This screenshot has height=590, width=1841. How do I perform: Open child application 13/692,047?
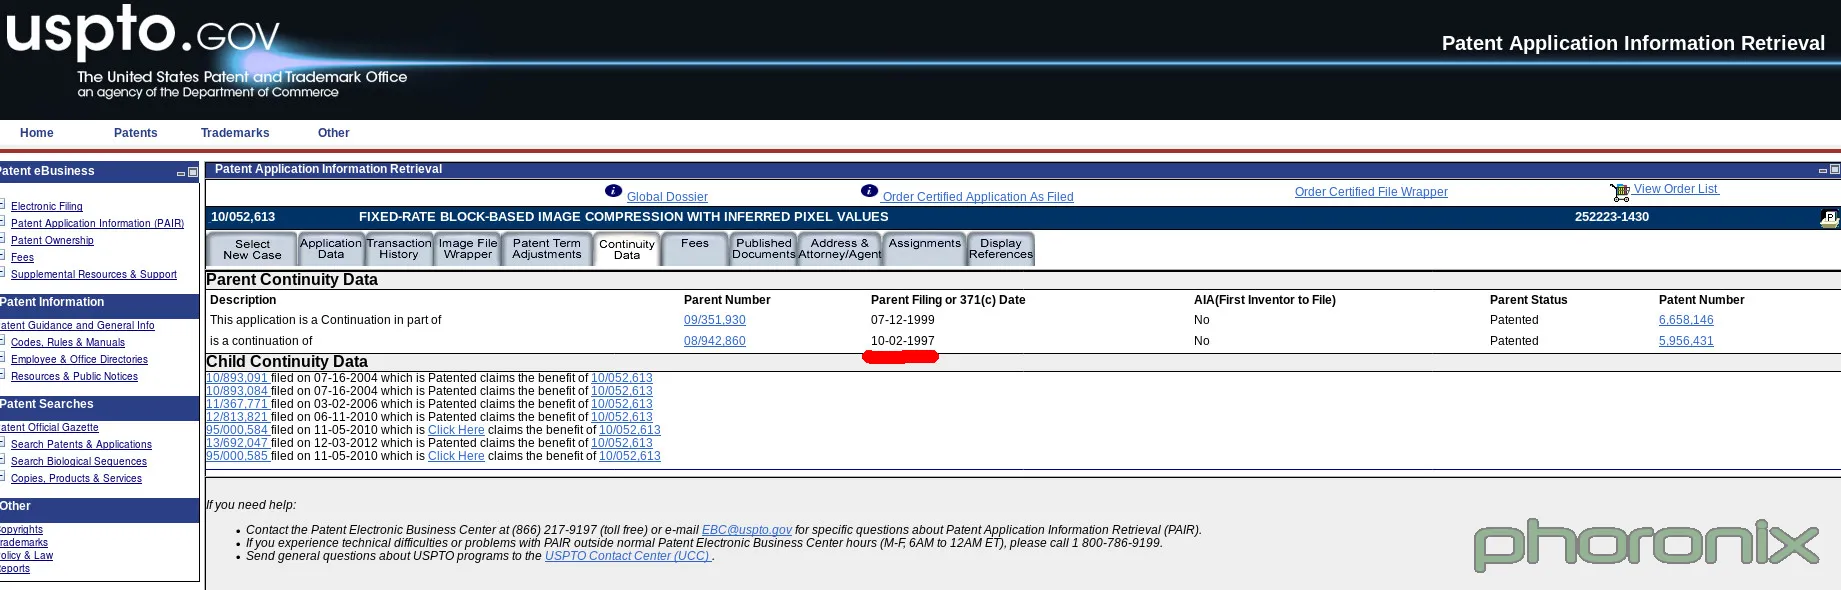pyautogui.click(x=237, y=443)
